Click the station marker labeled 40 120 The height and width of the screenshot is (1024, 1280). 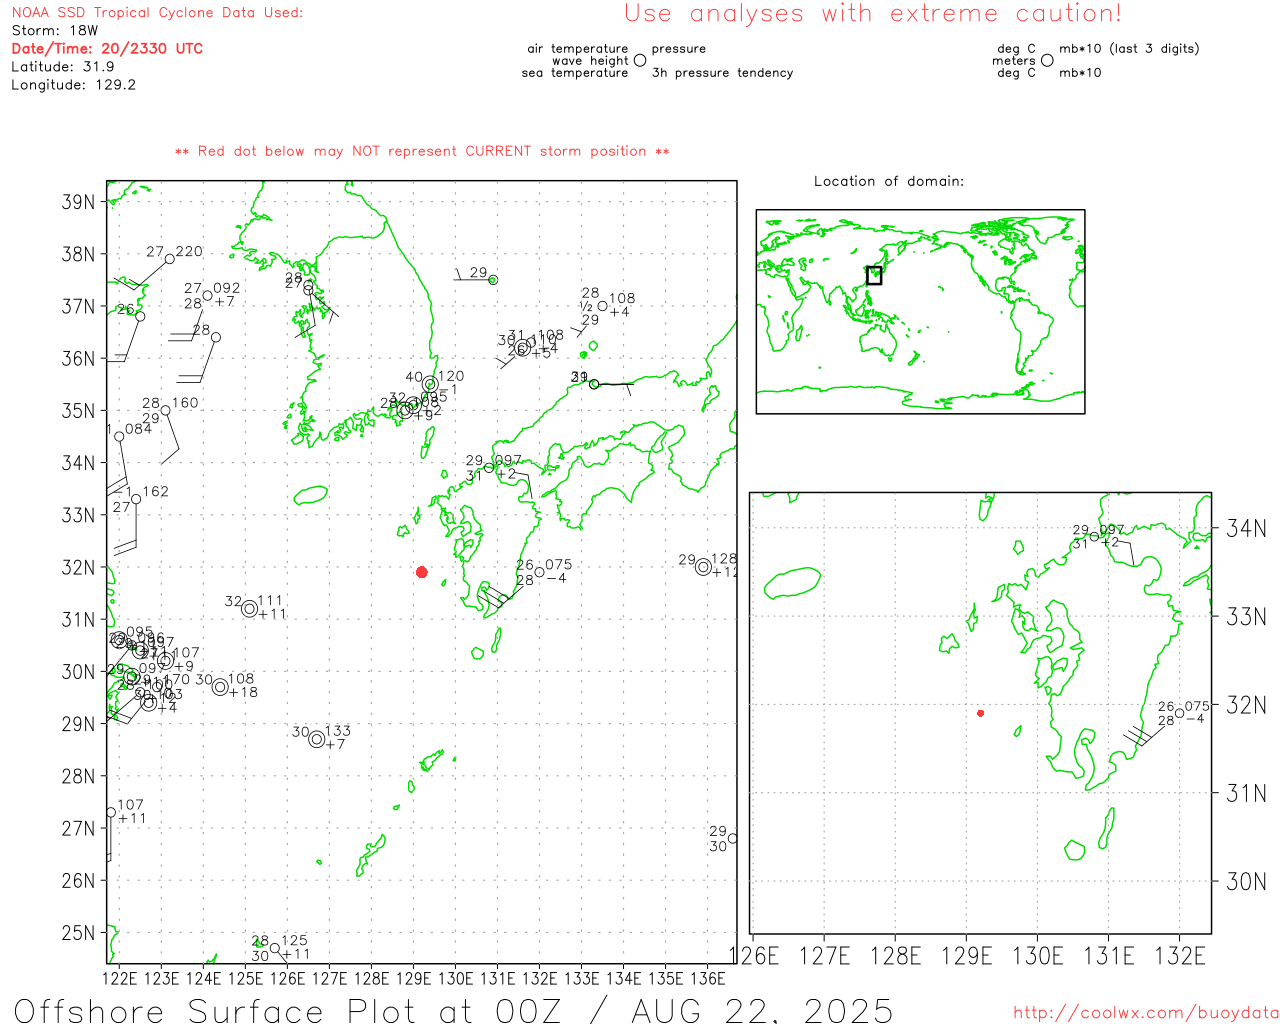pos(430,384)
